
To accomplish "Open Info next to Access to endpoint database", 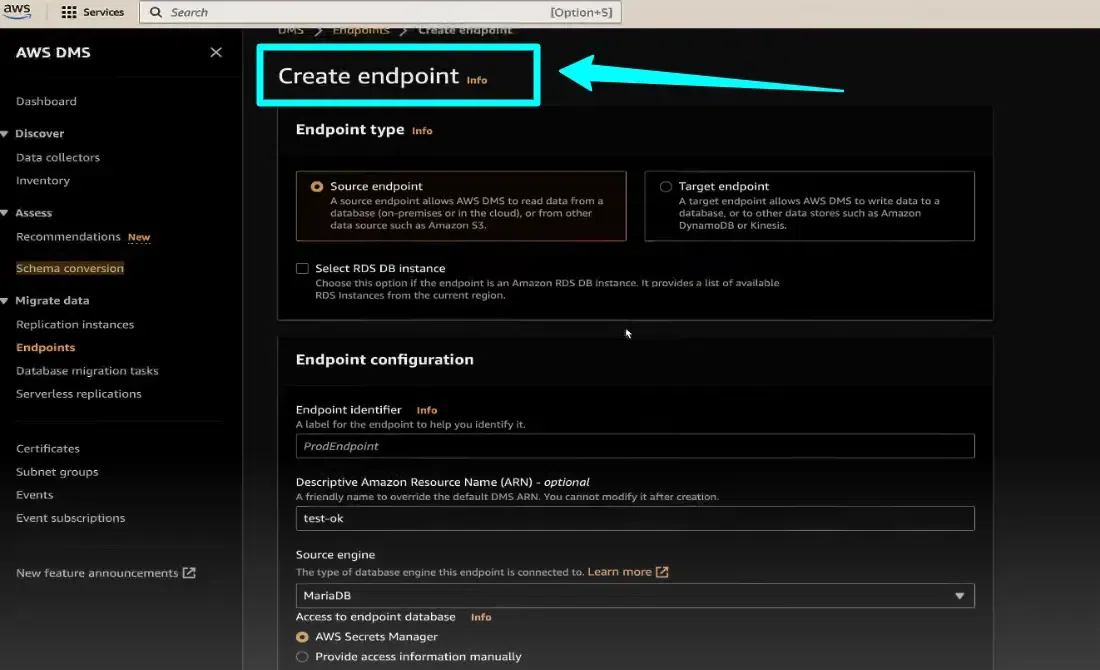I will (481, 617).
